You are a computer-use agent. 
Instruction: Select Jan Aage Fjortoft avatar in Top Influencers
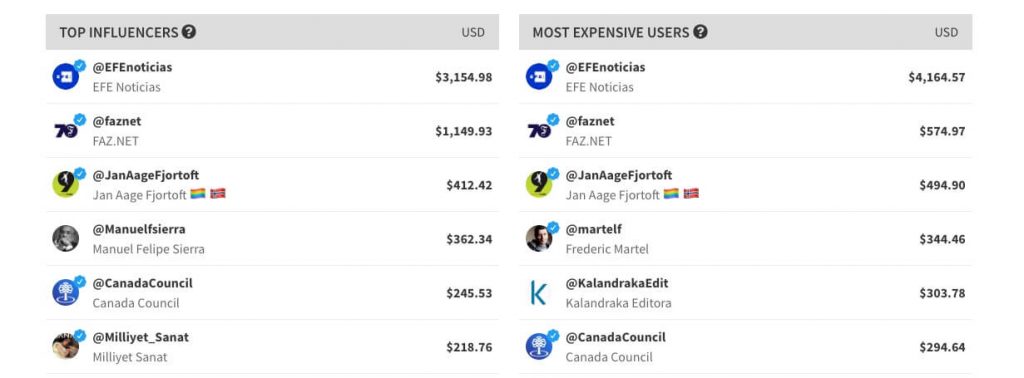pyautogui.click(x=66, y=185)
